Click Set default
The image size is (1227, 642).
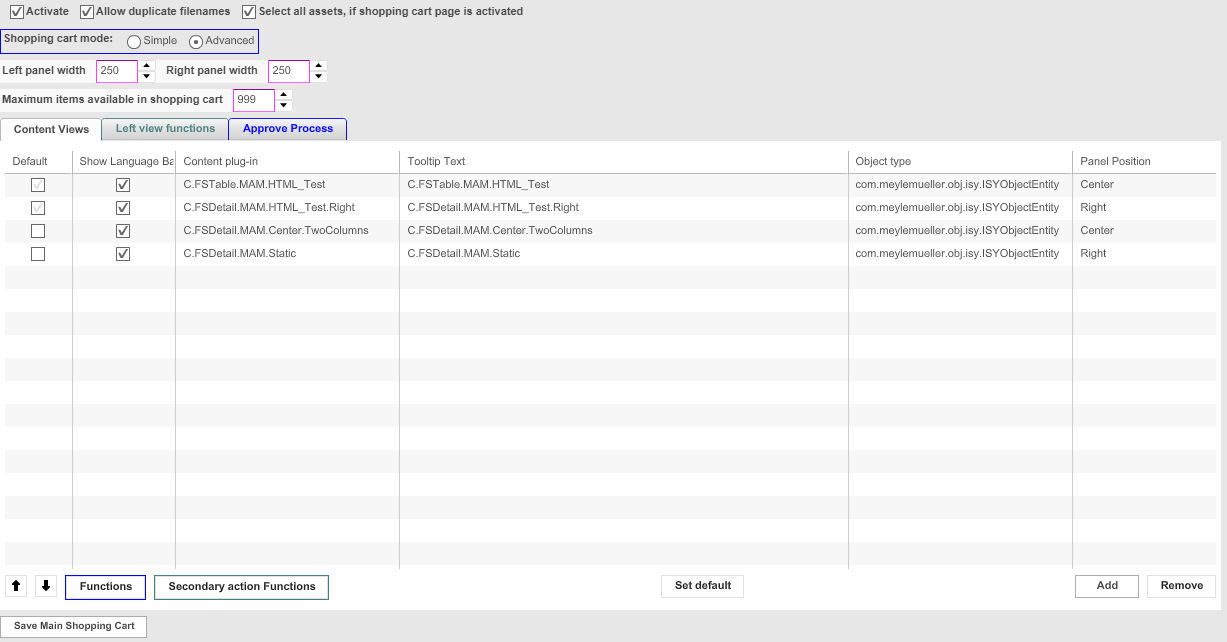point(702,585)
